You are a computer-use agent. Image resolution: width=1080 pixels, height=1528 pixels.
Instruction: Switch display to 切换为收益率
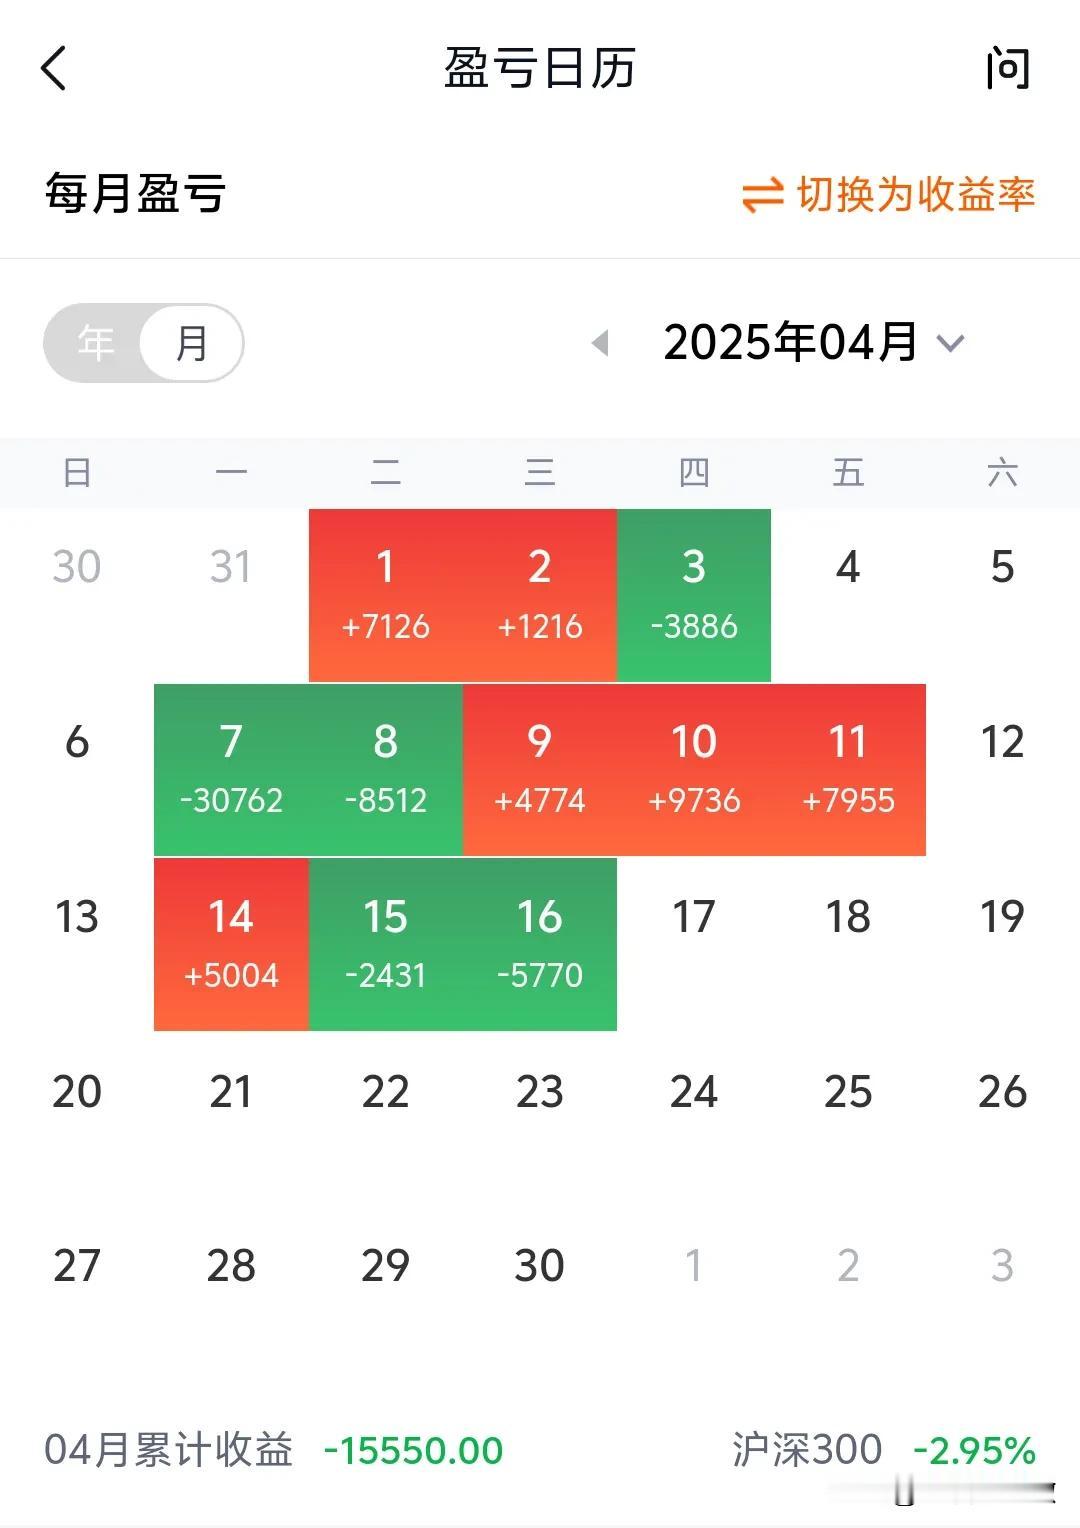[915, 195]
